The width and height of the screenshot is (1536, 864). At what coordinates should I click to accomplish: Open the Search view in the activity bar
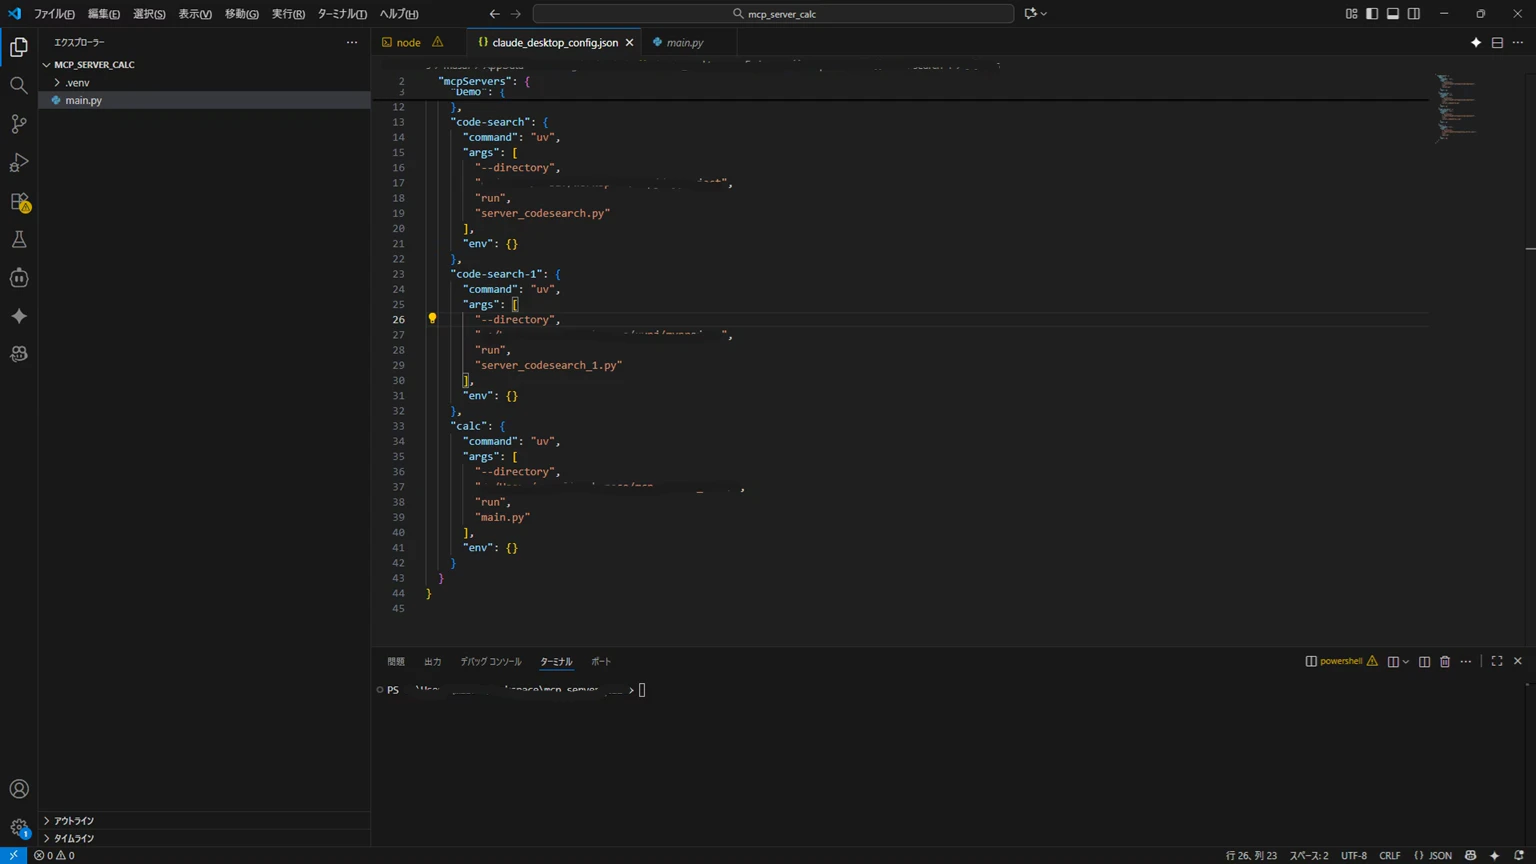[x=19, y=85]
